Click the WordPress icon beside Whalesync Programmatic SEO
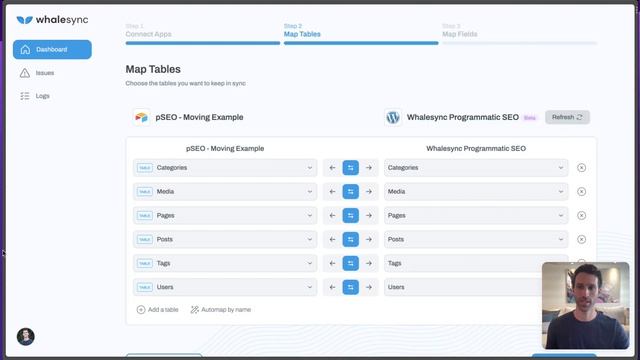This screenshot has width=640, height=360. [x=393, y=118]
